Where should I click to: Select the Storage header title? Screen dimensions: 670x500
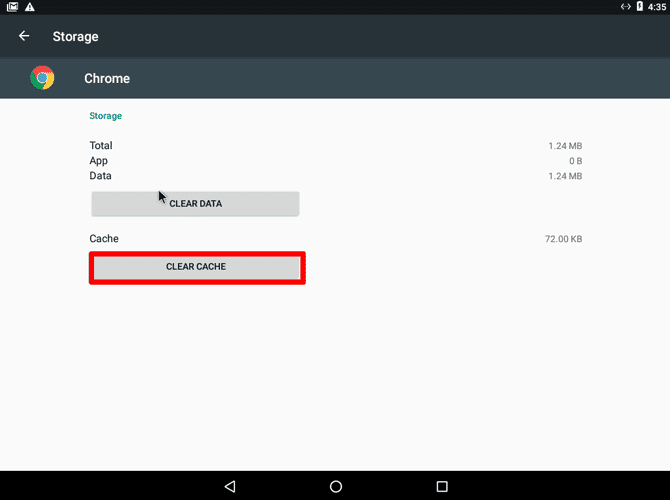[76, 37]
